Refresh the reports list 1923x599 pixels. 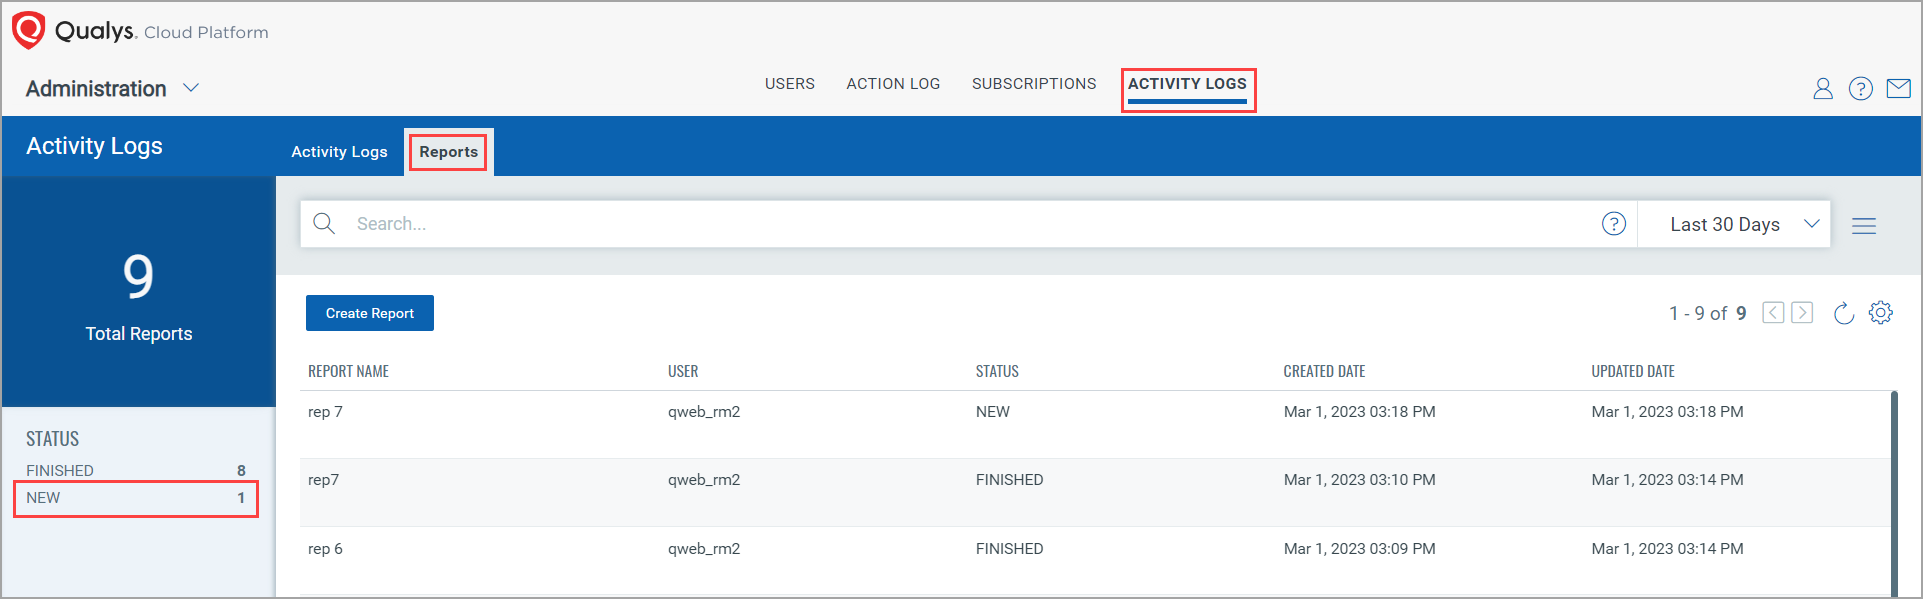click(x=1844, y=313)
